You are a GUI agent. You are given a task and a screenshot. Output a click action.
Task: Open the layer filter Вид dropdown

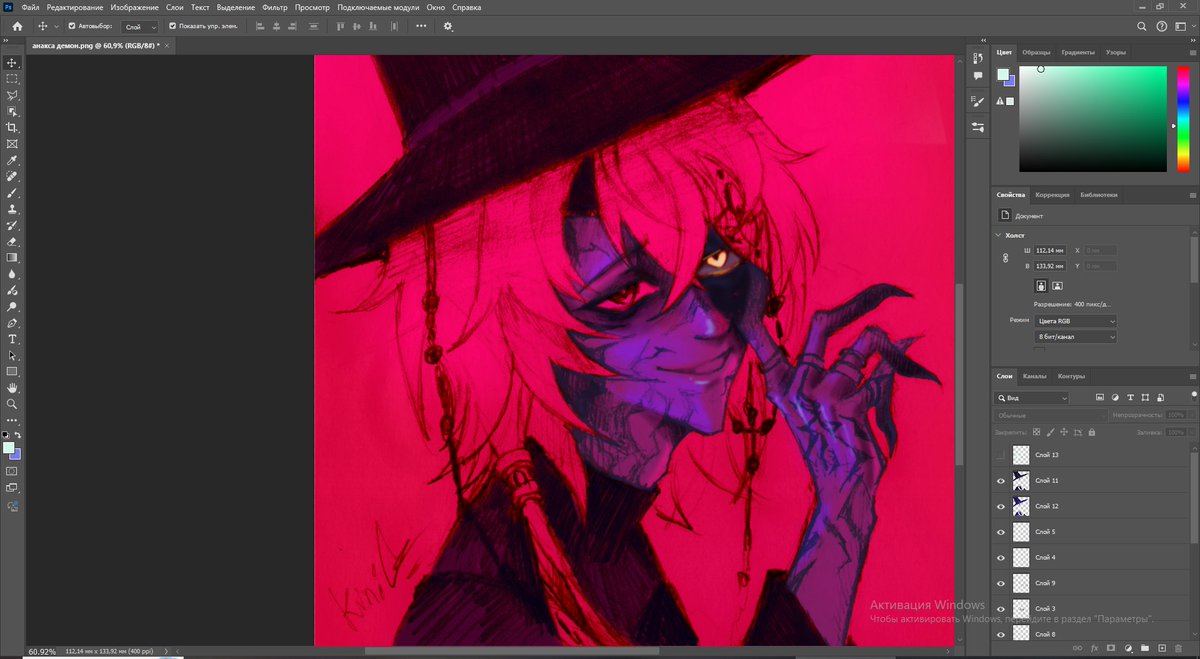click(1033, 397)
